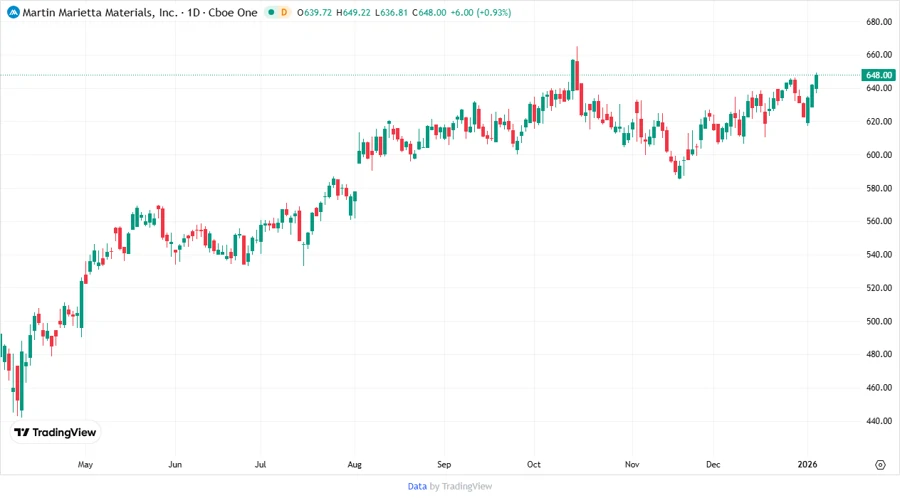The image size is (900, 498).
Task: Click the 640.00 price axis label
Action: click(879, 88)
